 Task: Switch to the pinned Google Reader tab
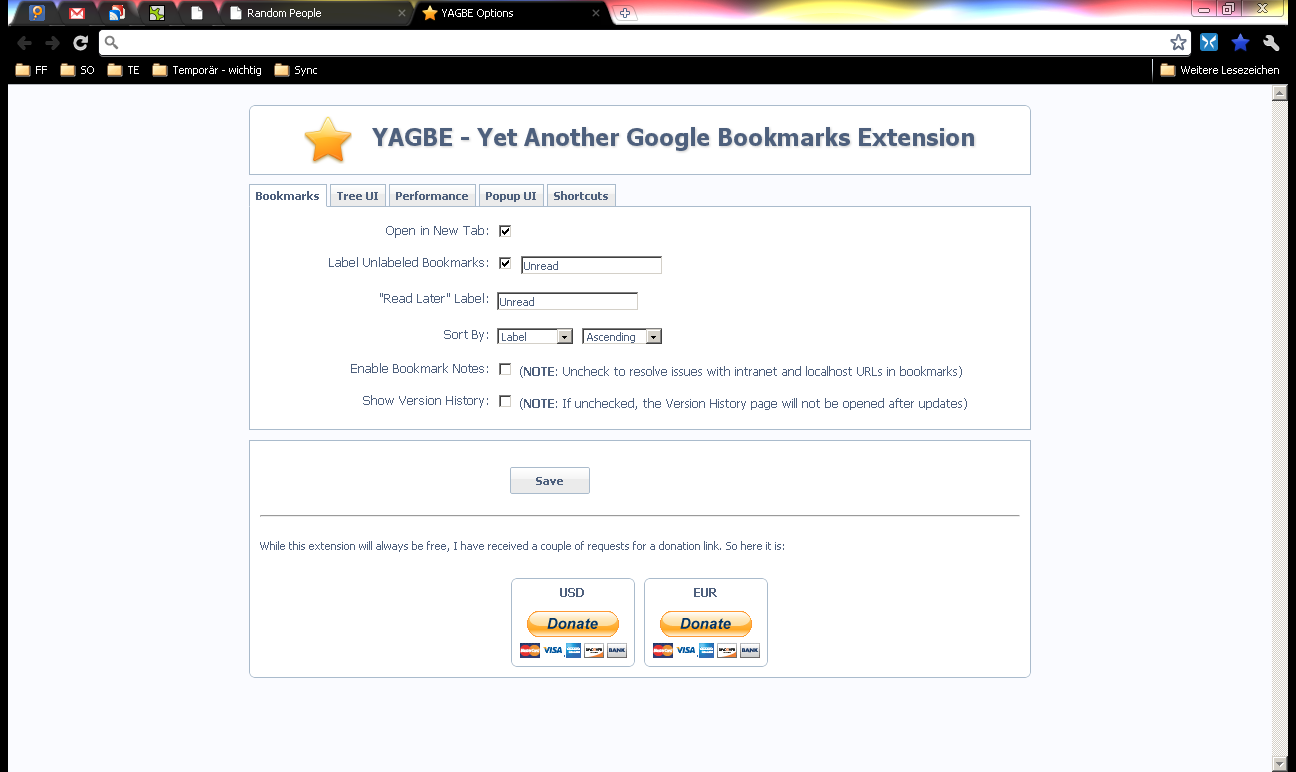pos(117,13)
